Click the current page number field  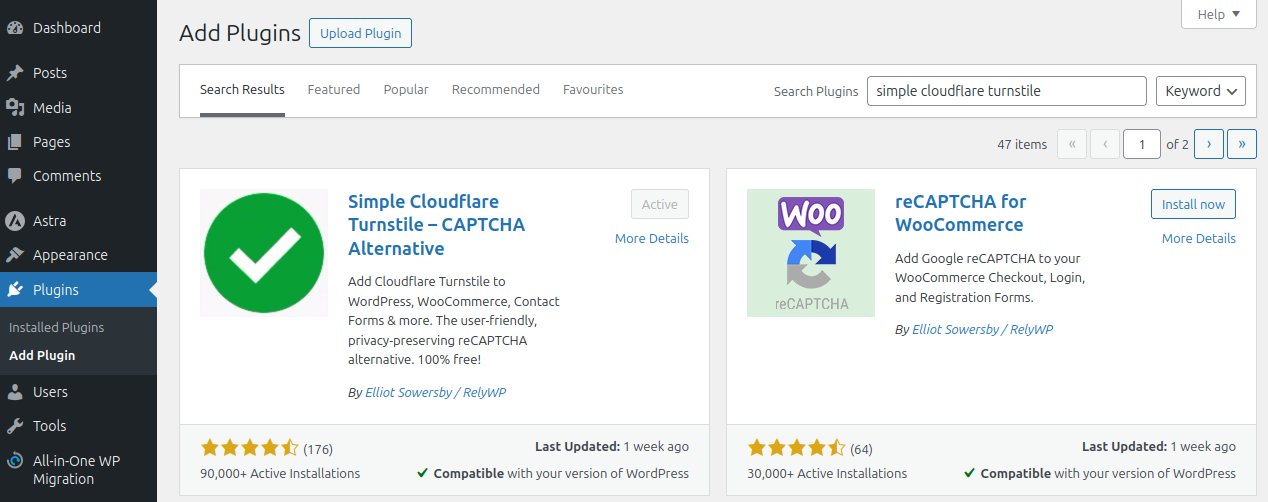[1142, 144]
